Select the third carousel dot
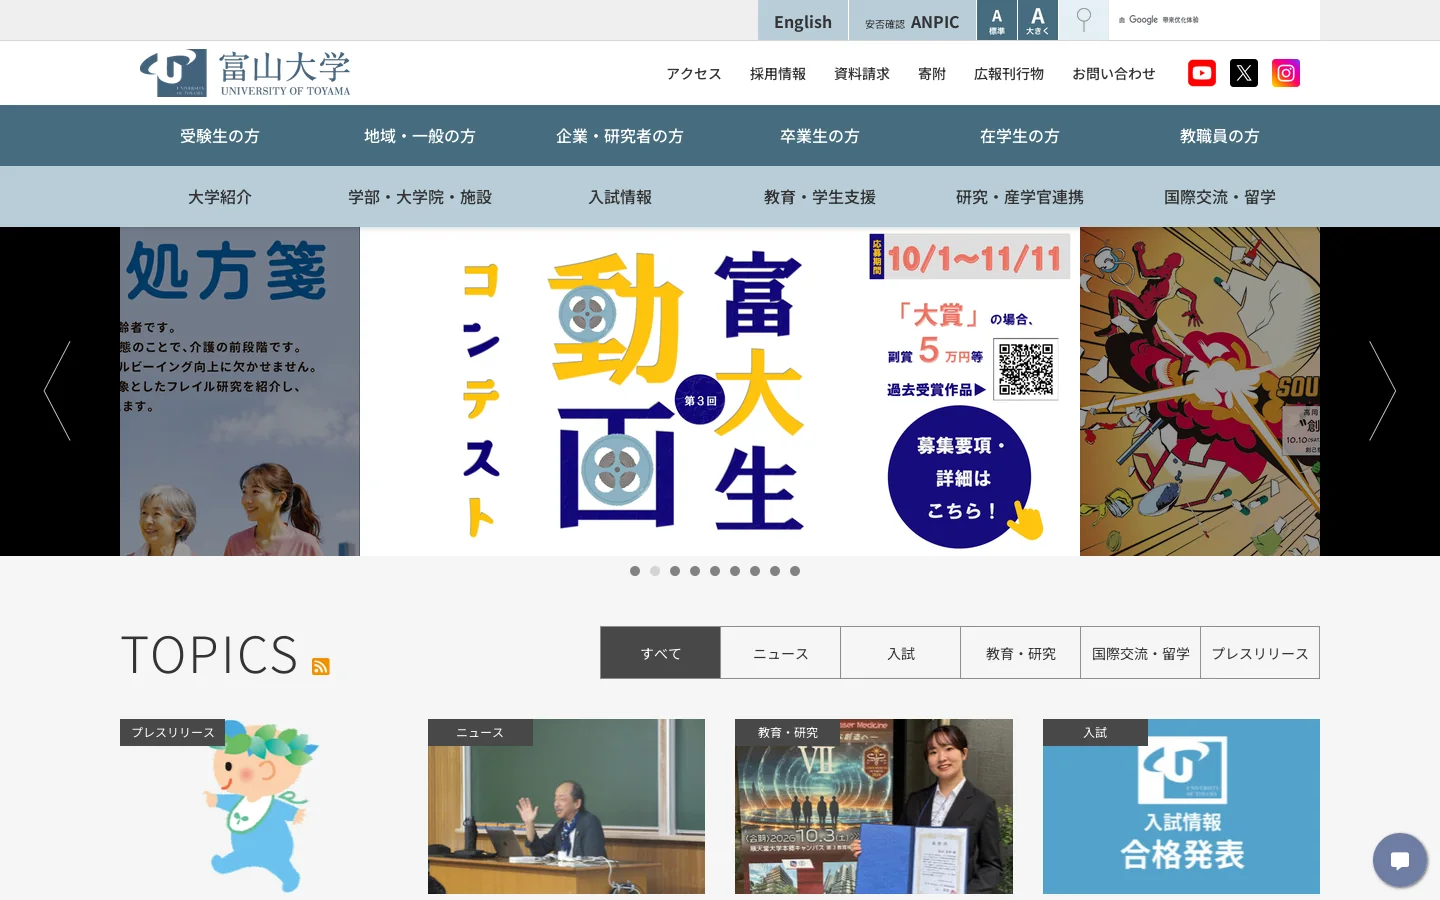This screenshot has width=1440, height=900. (675, 571)
